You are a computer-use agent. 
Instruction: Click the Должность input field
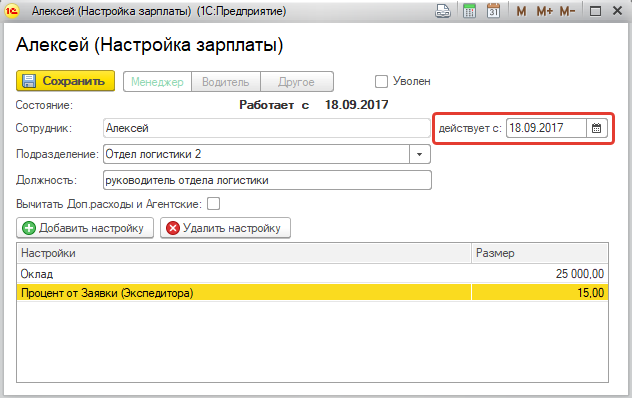[x=267, y=180]
